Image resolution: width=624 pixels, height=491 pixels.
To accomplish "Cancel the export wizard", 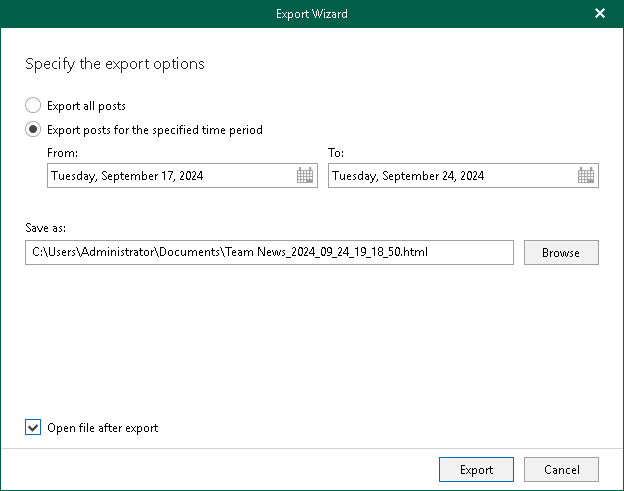I will [x=561, y=469].
